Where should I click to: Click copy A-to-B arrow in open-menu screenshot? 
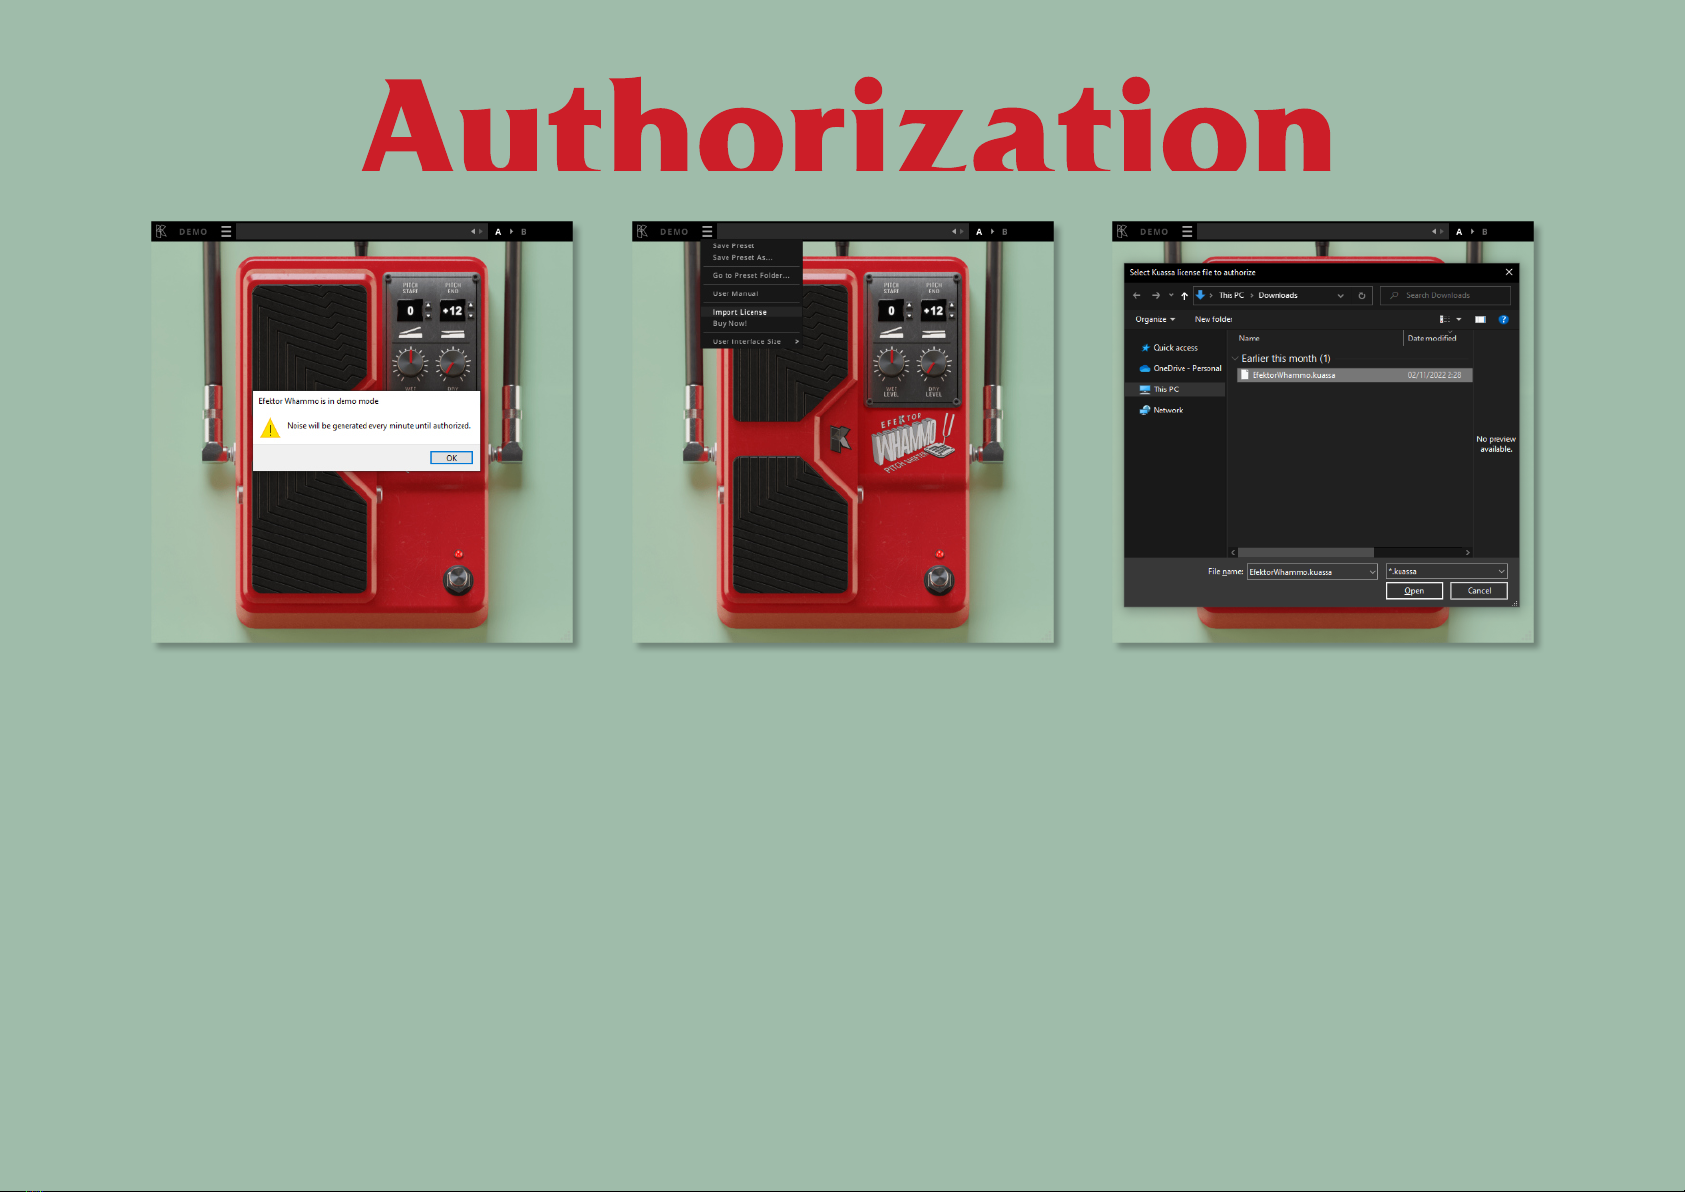[x=992, y=232]
